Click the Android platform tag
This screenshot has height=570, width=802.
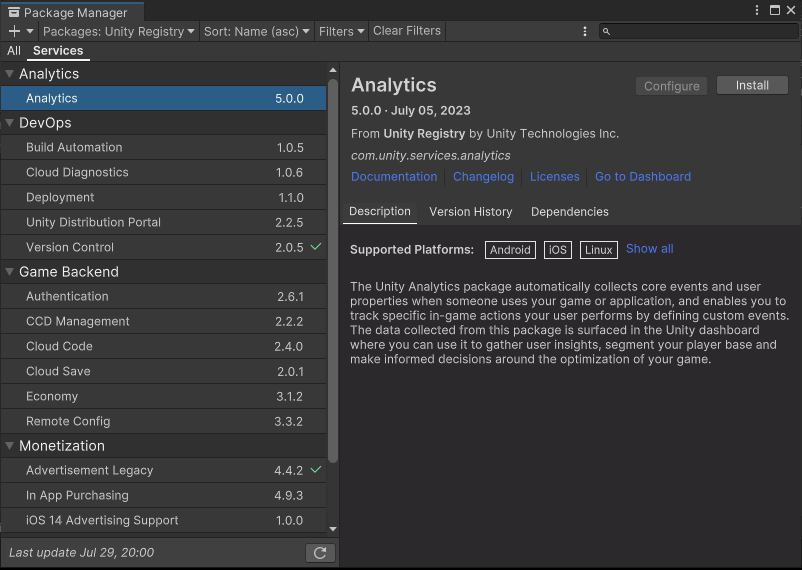click(x=510, y=250)
